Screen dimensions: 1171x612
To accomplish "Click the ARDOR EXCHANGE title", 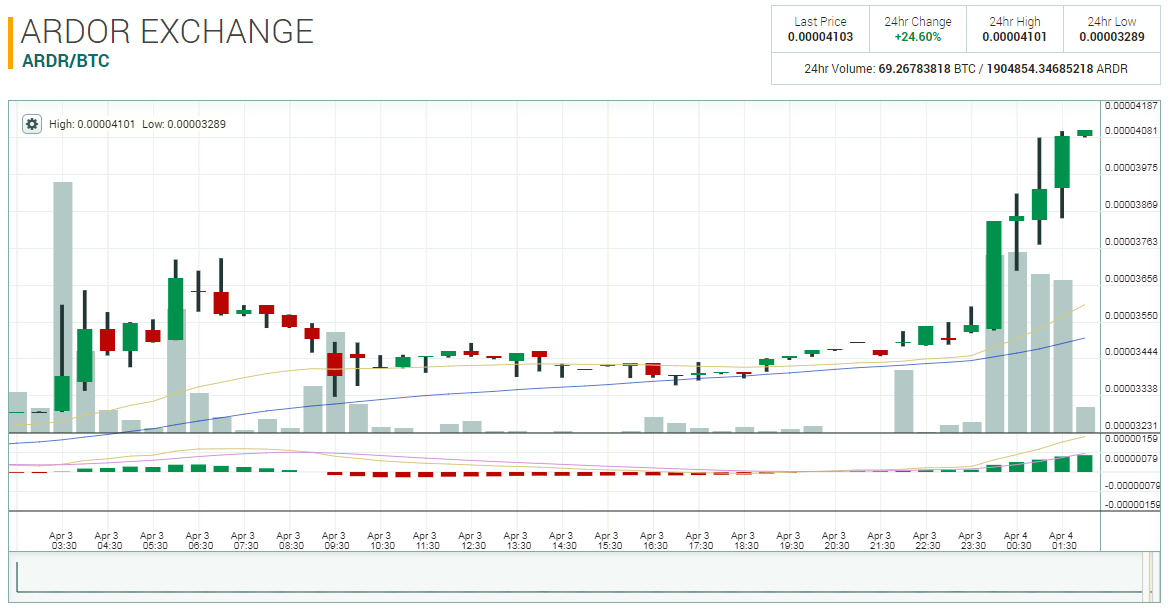I will [x=167, y=31].
